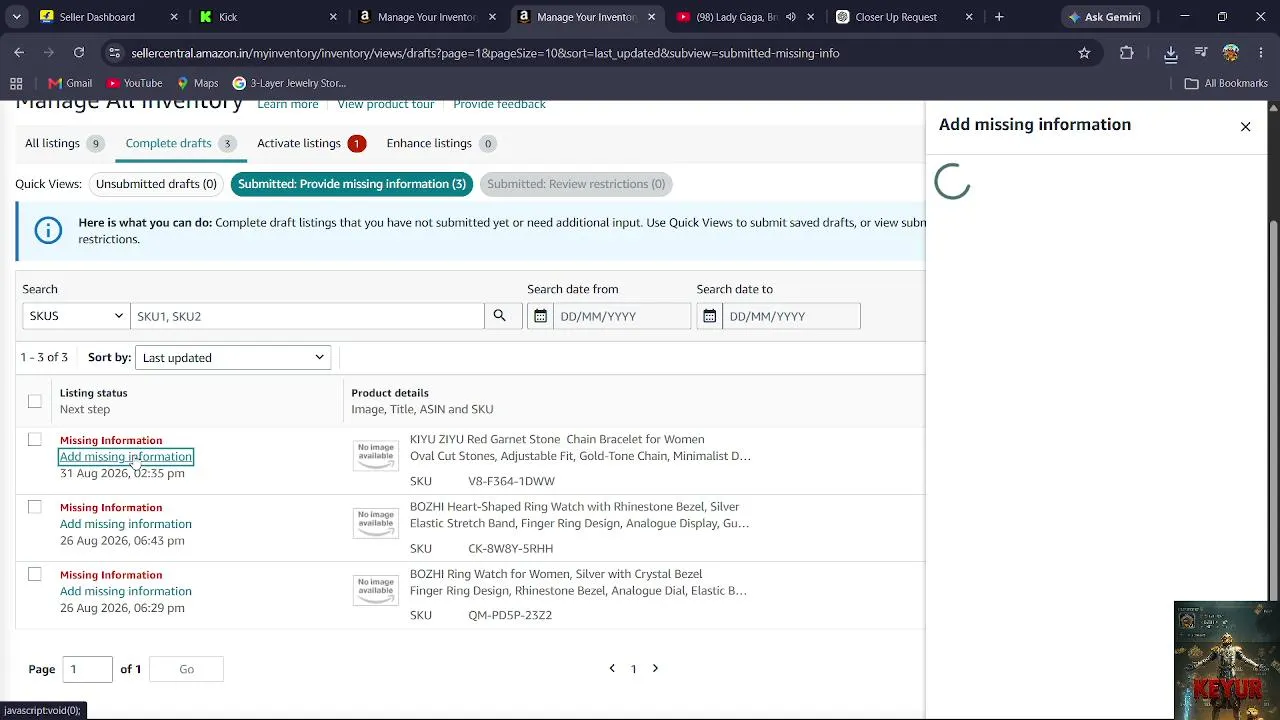
Task: Switch to the Activate listings tab
Action: pyautogui.click(x=311, y=143)
